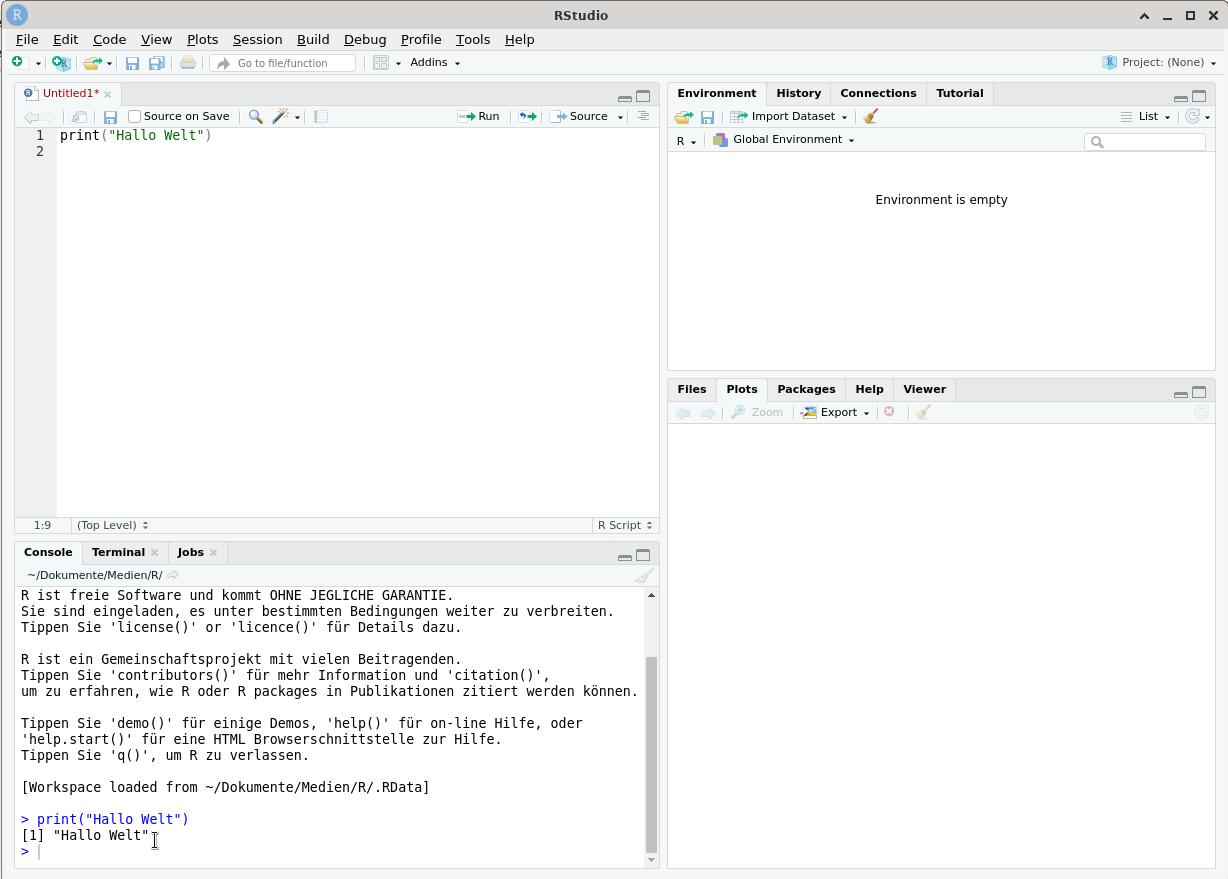Viewport: 1228px width, 879px height.
Task: Load workspace icon in the Environment pane
Action: (x=683, y=117)
